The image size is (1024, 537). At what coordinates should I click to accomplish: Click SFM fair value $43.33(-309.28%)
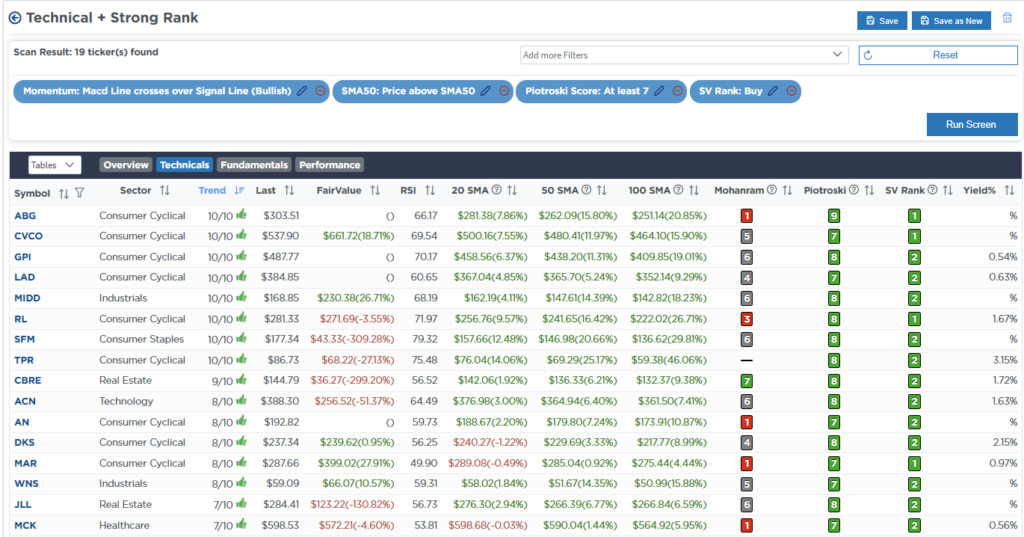[x=352, y=339]
